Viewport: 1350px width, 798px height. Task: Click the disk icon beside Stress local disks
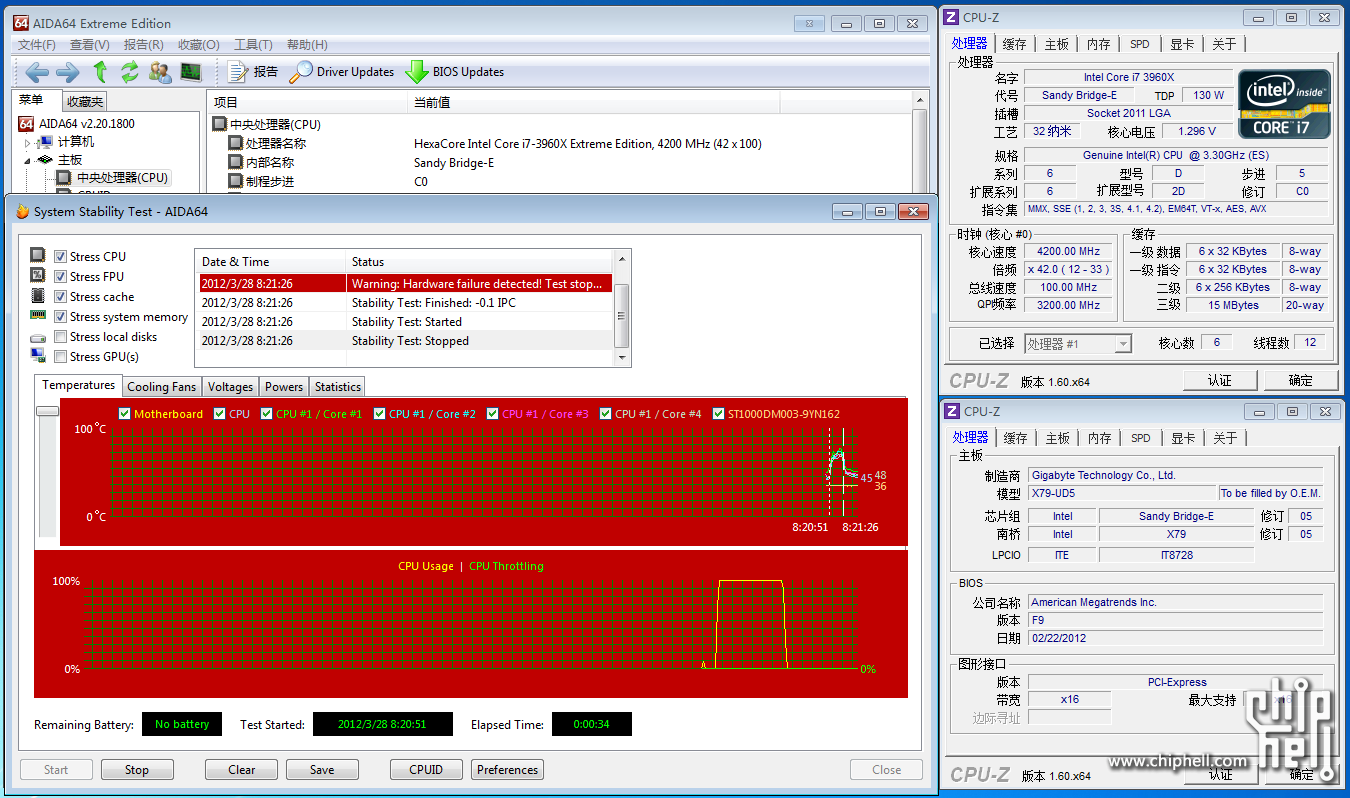pos(38,337)
